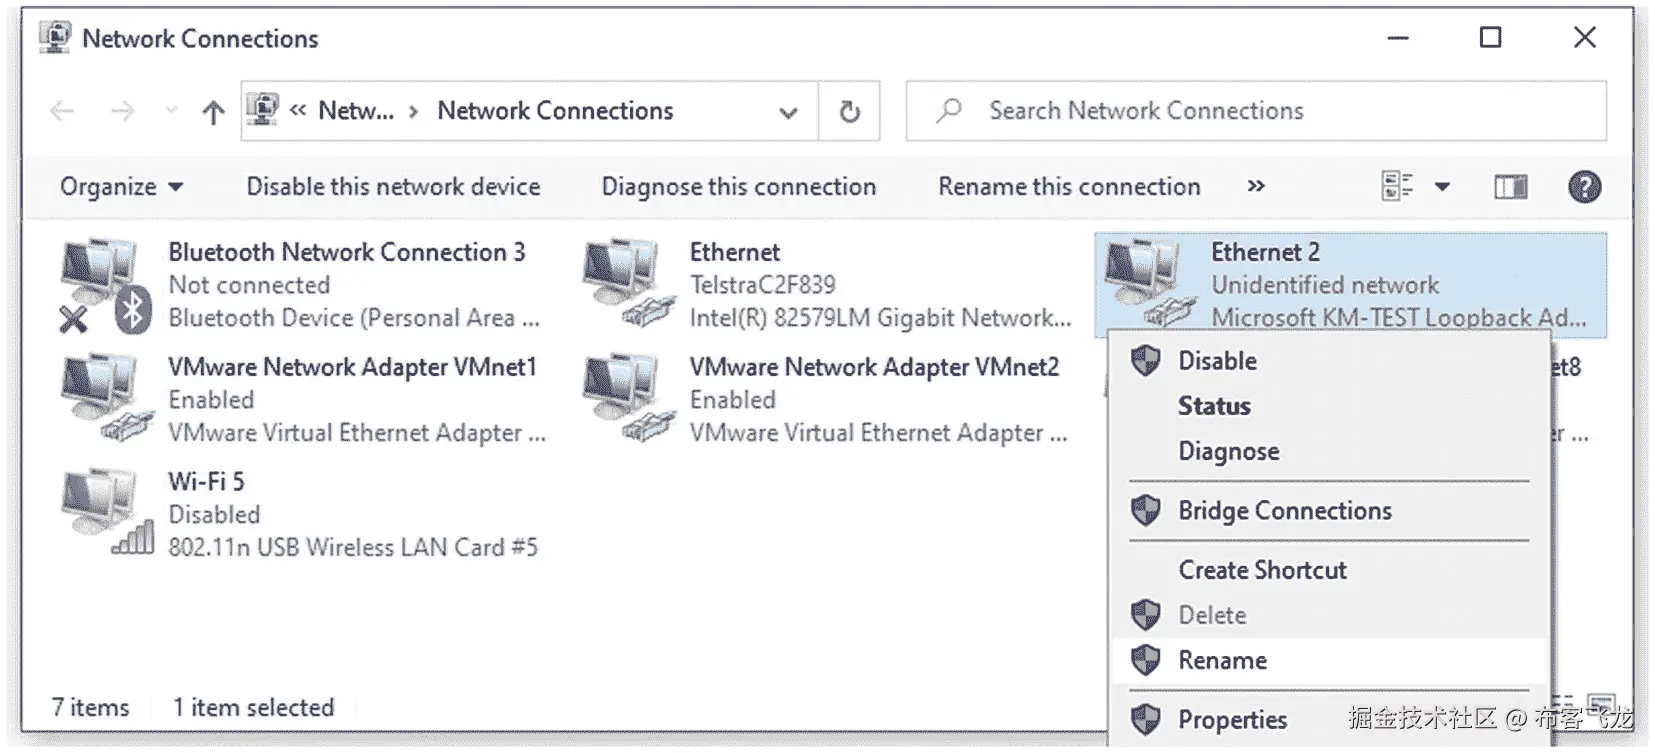Click Disable in the context menu

1217,361
